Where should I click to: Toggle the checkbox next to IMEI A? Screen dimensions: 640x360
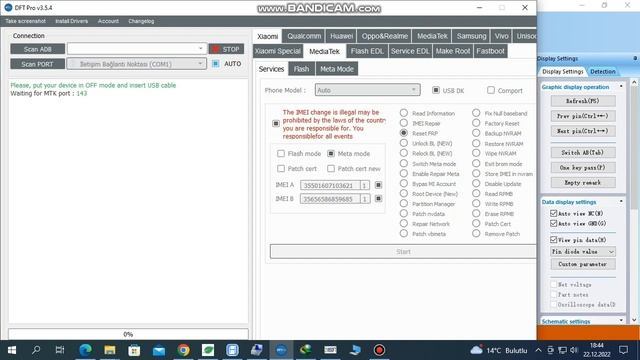click(x=378, y=185)
